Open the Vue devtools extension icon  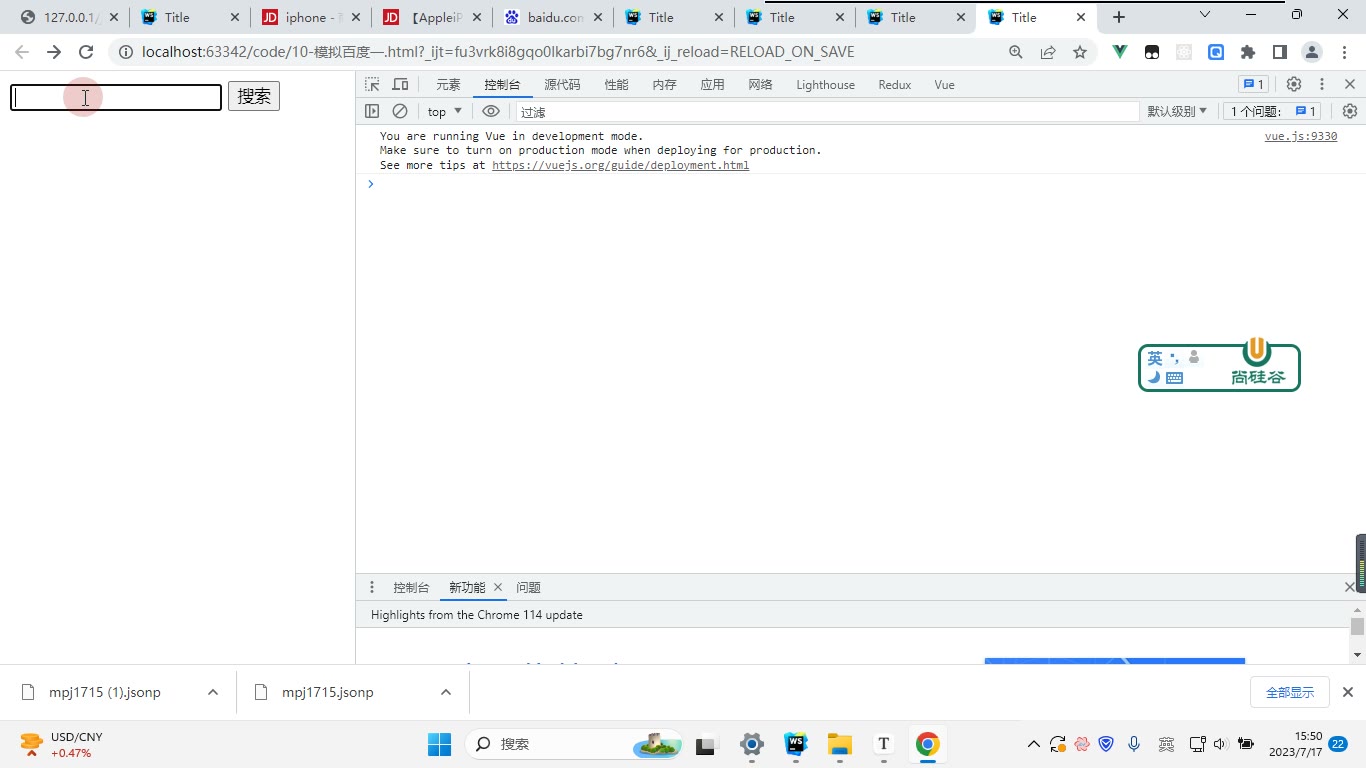coord(1120,52)
